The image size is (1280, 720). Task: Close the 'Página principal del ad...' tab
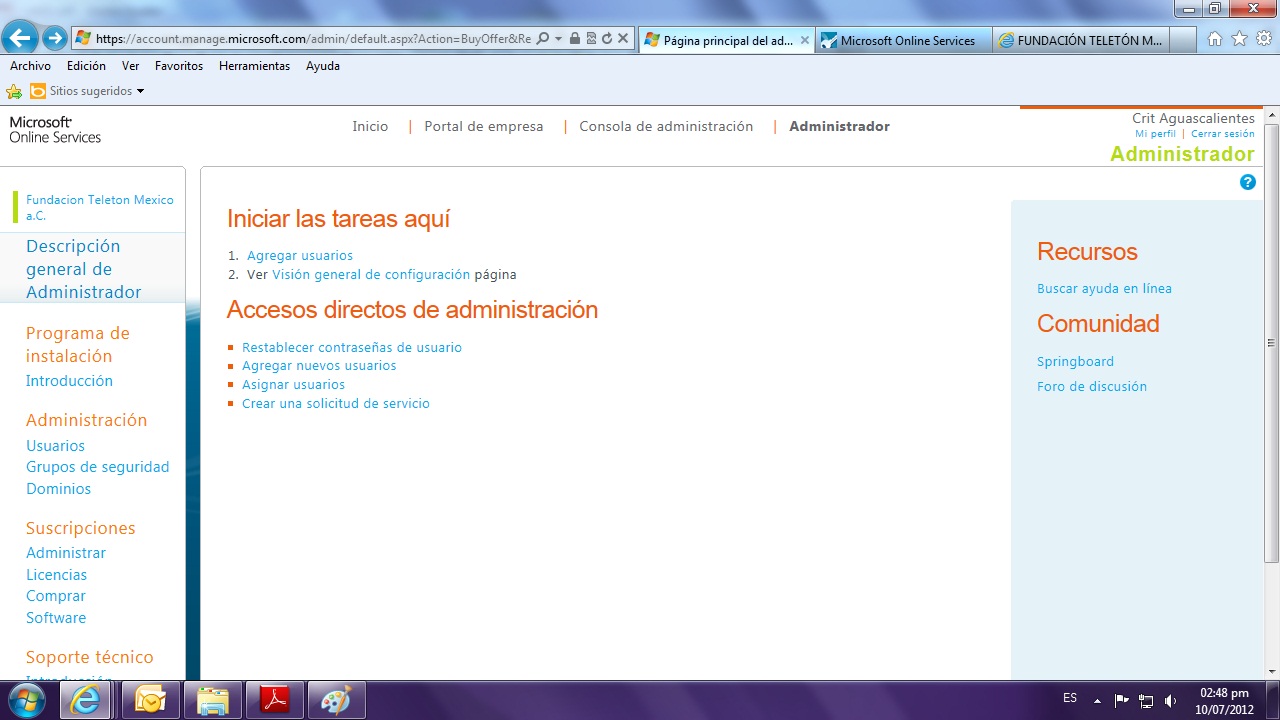(x=805, y=40)
